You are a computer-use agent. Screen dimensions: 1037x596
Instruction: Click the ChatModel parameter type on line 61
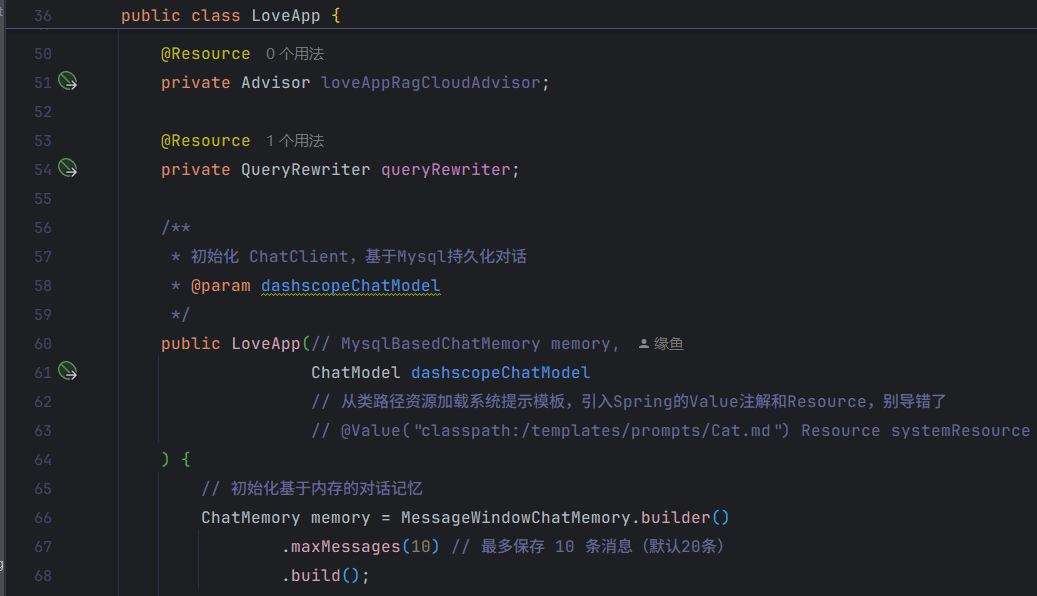coord(356,373)
